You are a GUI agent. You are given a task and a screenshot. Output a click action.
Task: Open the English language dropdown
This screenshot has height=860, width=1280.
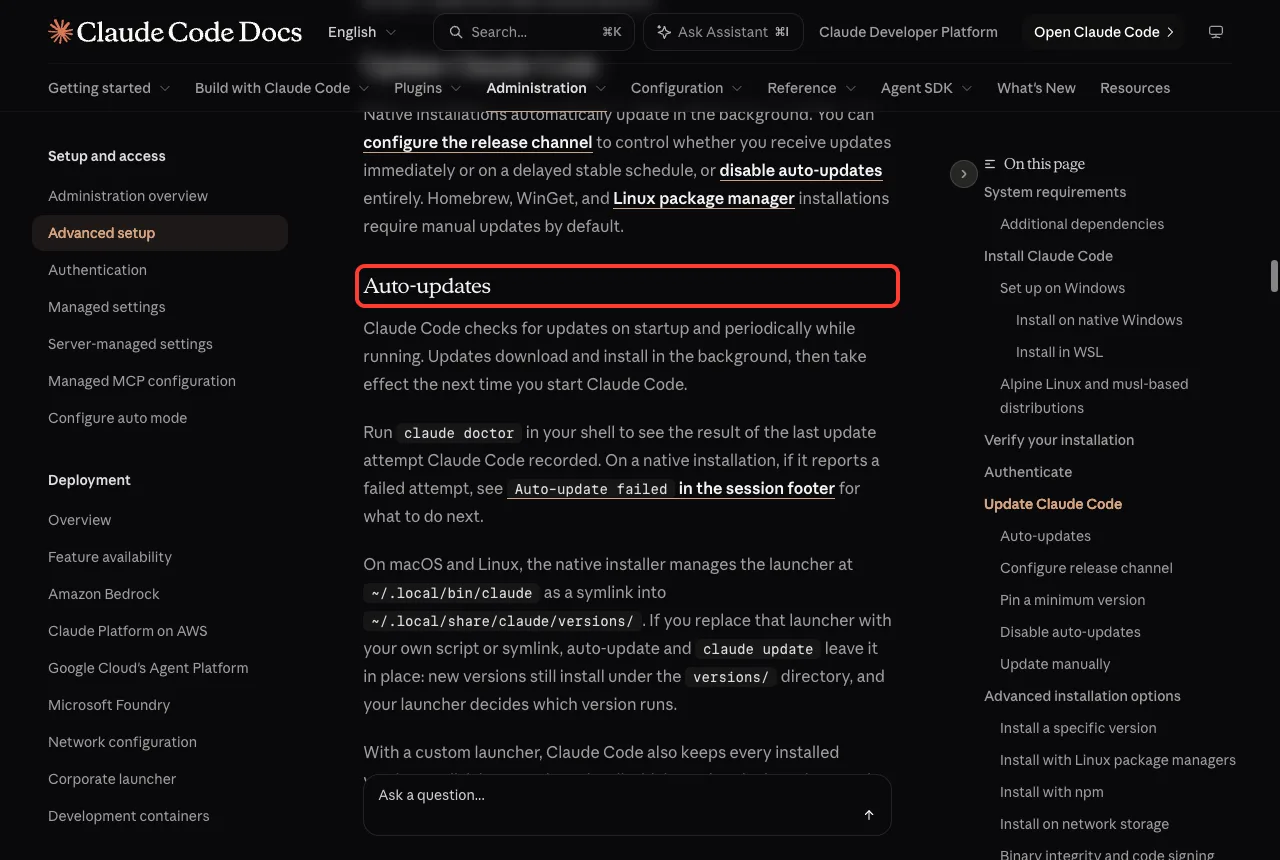[362, 32]
